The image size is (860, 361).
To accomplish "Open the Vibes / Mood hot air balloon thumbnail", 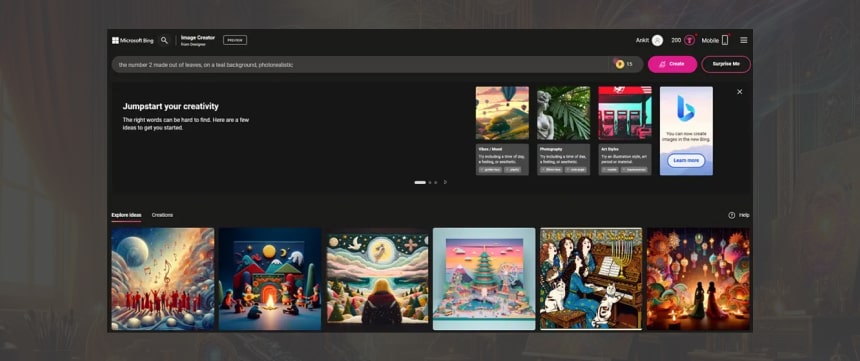I will 502,113.
